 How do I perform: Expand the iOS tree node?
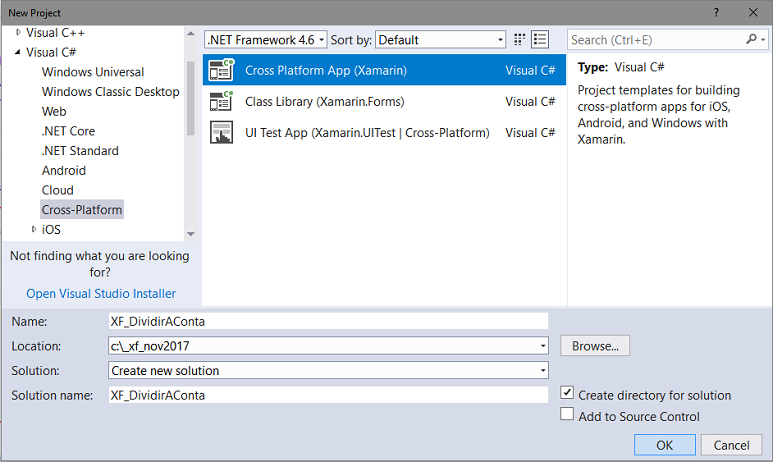[33, 229]
